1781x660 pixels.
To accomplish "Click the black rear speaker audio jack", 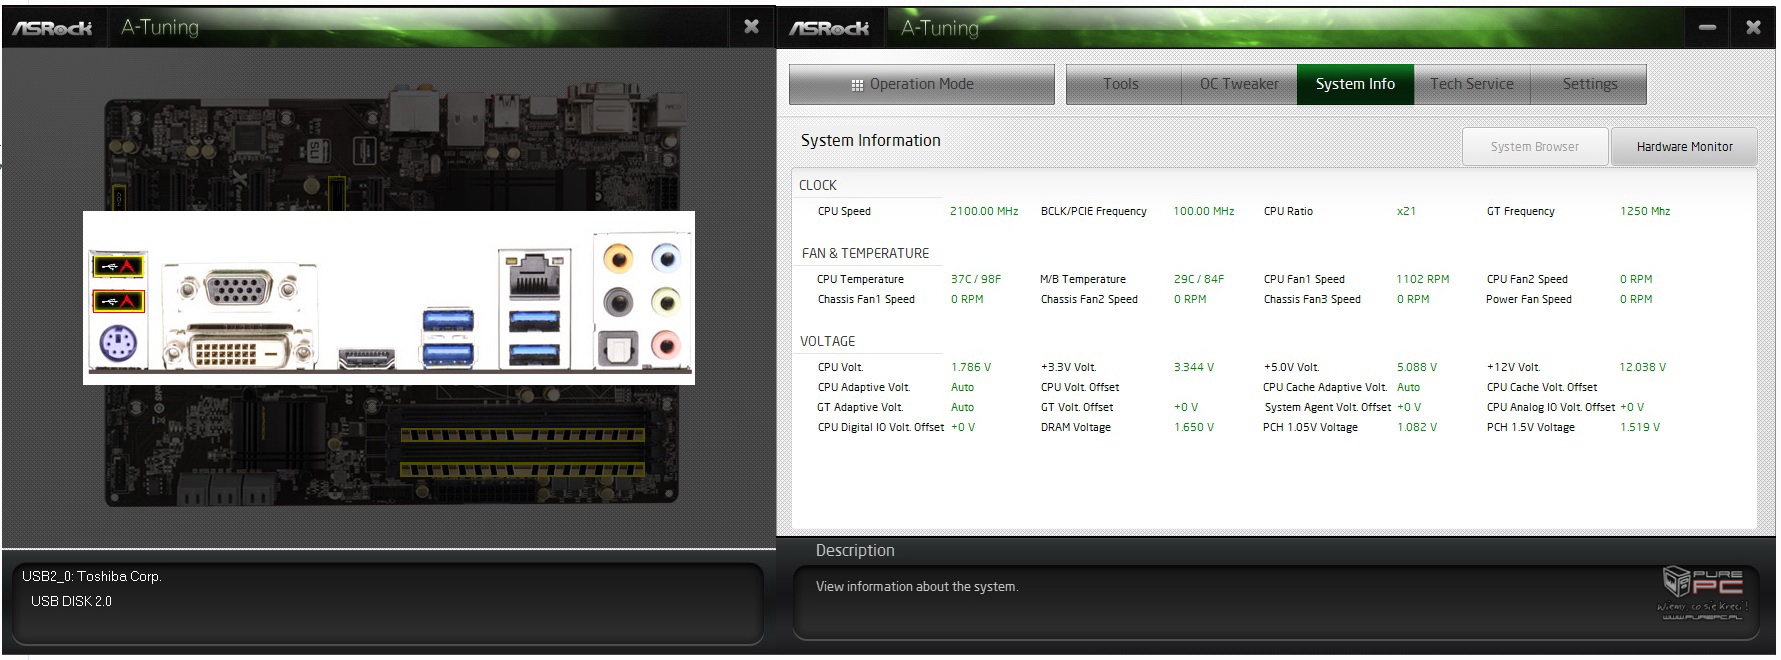I will (618, 301).
